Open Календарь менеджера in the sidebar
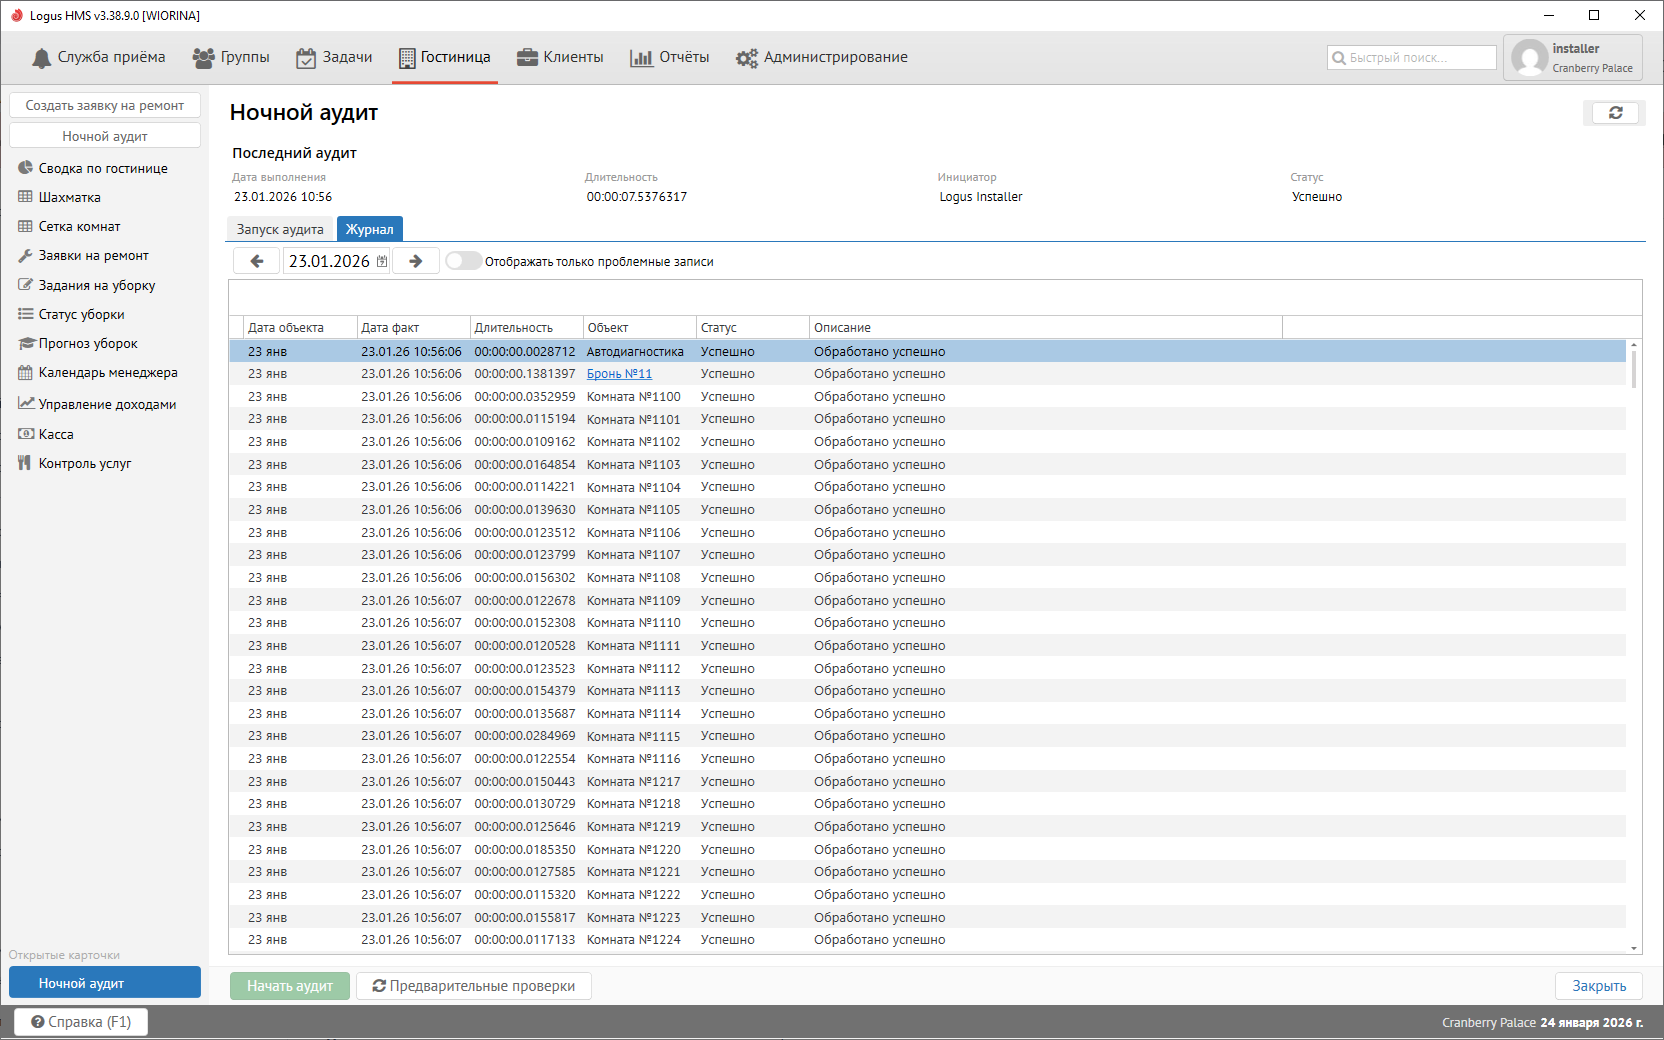The height and width of the screenshot is (1040, 1664). [x=108, y=372]
